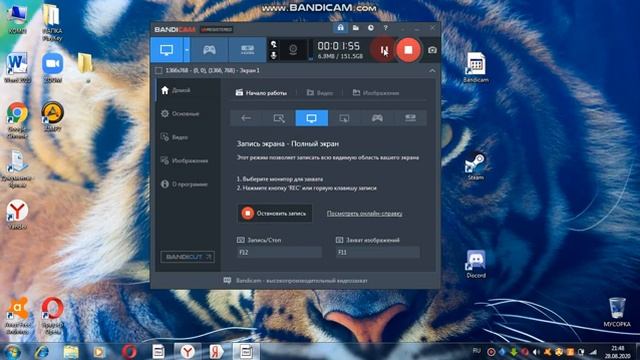Open the help question mark icon
Image resolution: width=640 pixels, height=360 pixels.
pos(385,28)
